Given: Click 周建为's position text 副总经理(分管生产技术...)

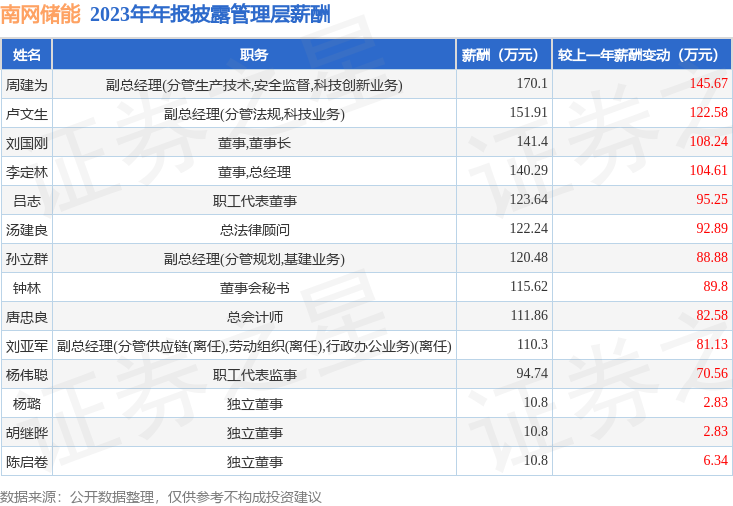Looking at the screenshot, I should [x=254, y=85].
